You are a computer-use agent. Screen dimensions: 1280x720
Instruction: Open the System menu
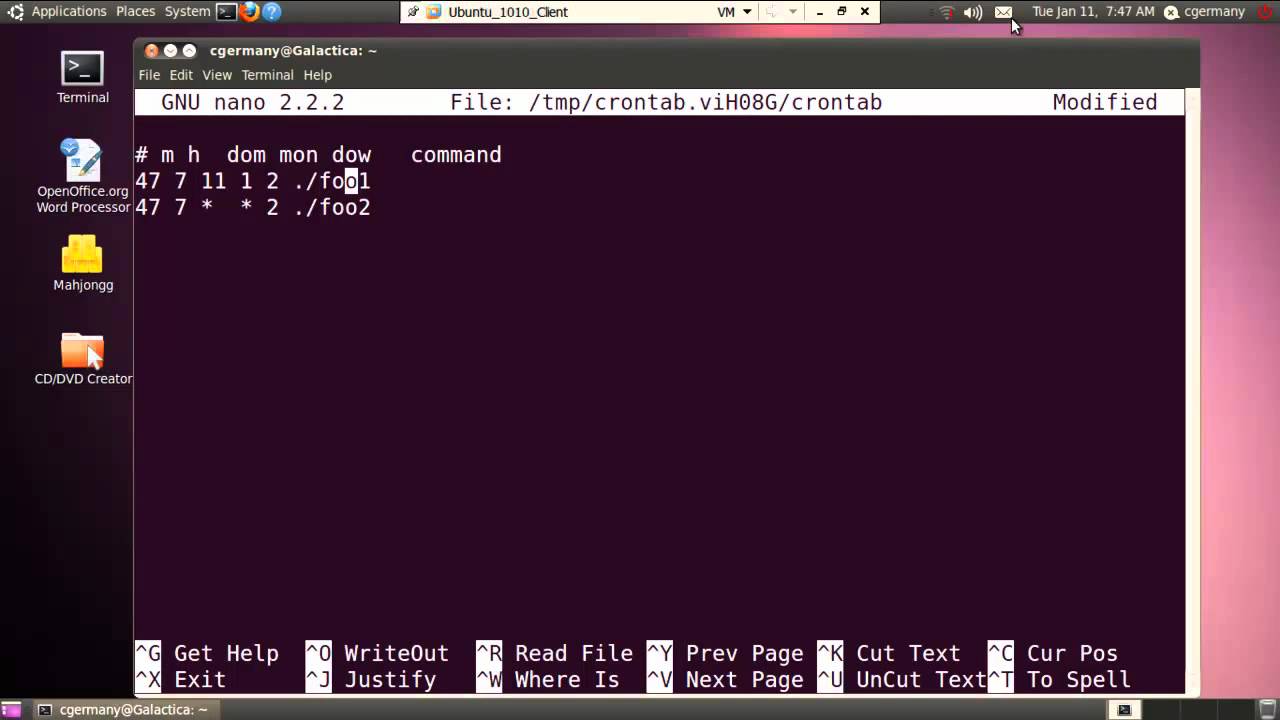187,12
